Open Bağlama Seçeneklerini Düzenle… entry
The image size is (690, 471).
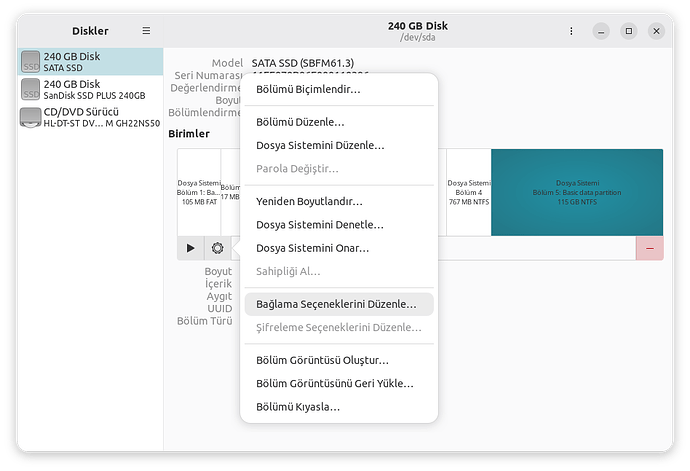click(x=336, y=303)
